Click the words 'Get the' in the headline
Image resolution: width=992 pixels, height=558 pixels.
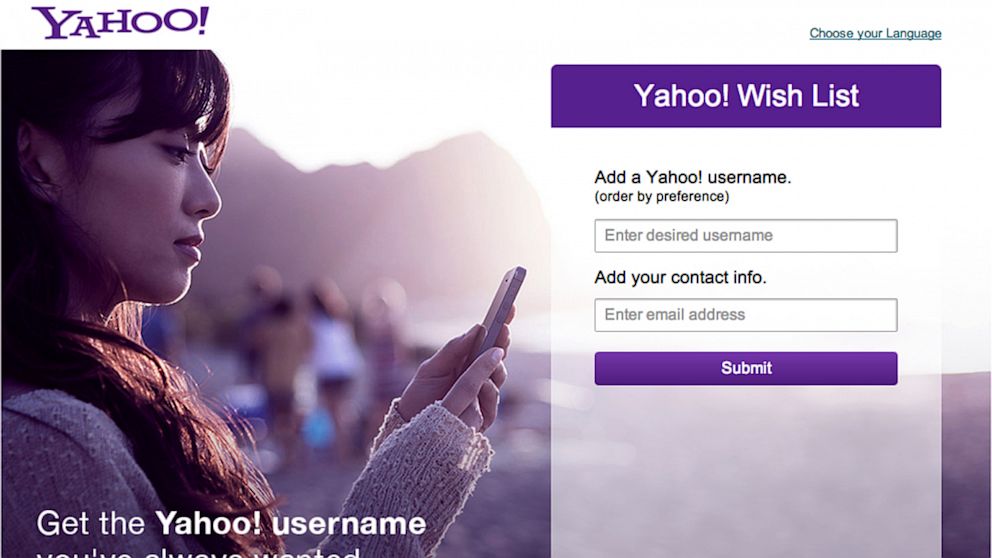click(x=91, y=524)
